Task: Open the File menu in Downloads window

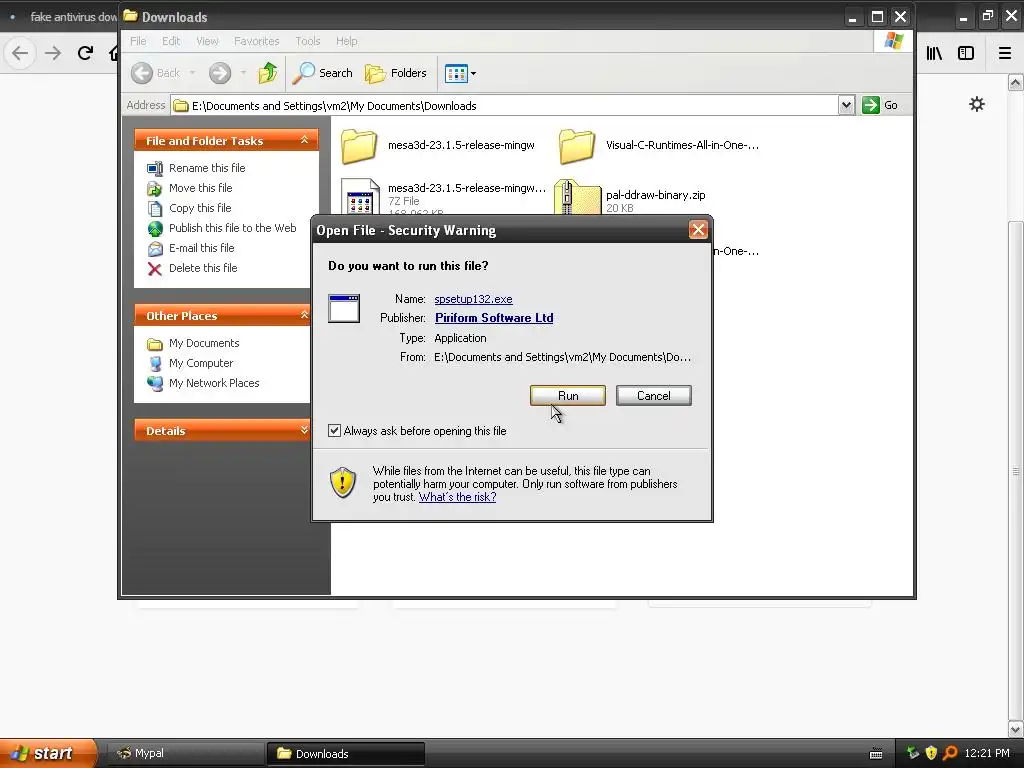Action: click(138, 41)
